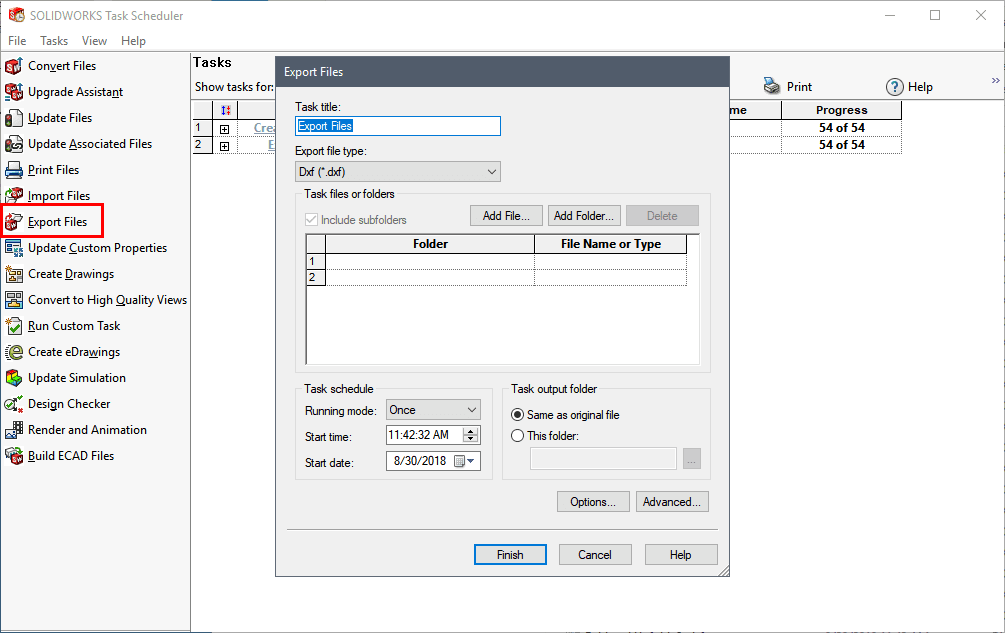Open the View menu
1005x633 pixels.
(94, 41)
